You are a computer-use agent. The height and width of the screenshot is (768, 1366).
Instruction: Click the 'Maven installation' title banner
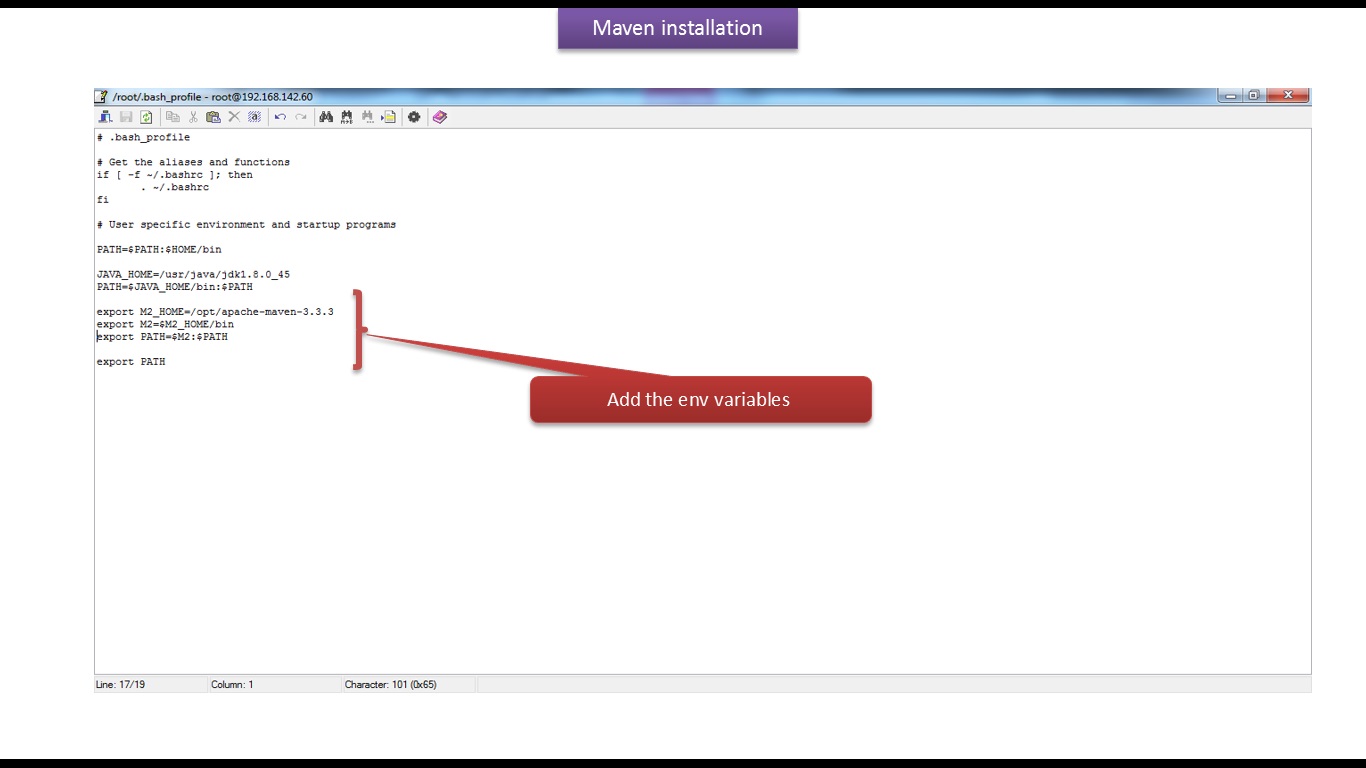click(677, 28)
